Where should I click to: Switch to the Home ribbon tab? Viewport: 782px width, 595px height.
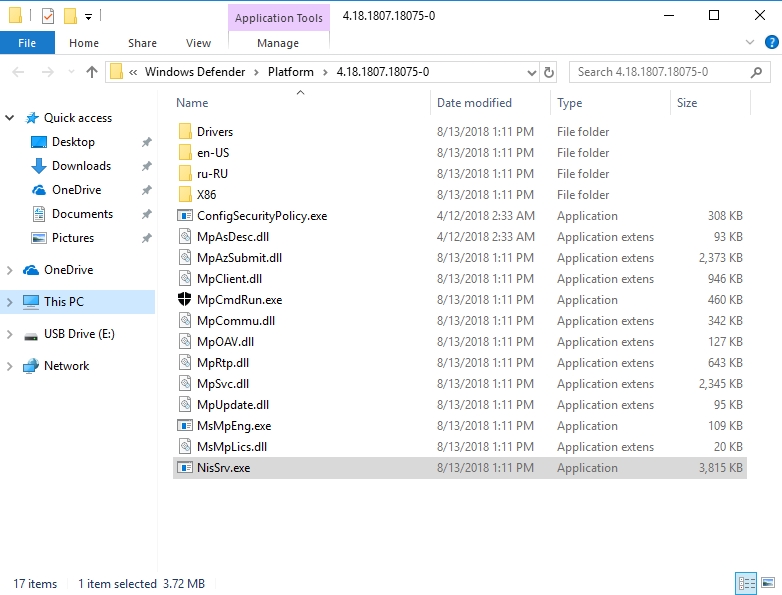click(x=84, y=43)
